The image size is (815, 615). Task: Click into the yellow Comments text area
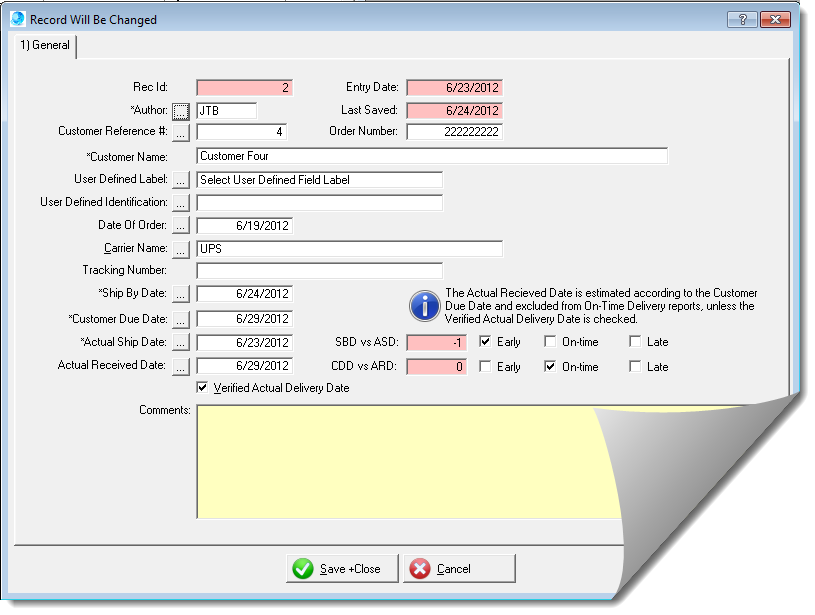pyautogui.click(x=400, y=460)
